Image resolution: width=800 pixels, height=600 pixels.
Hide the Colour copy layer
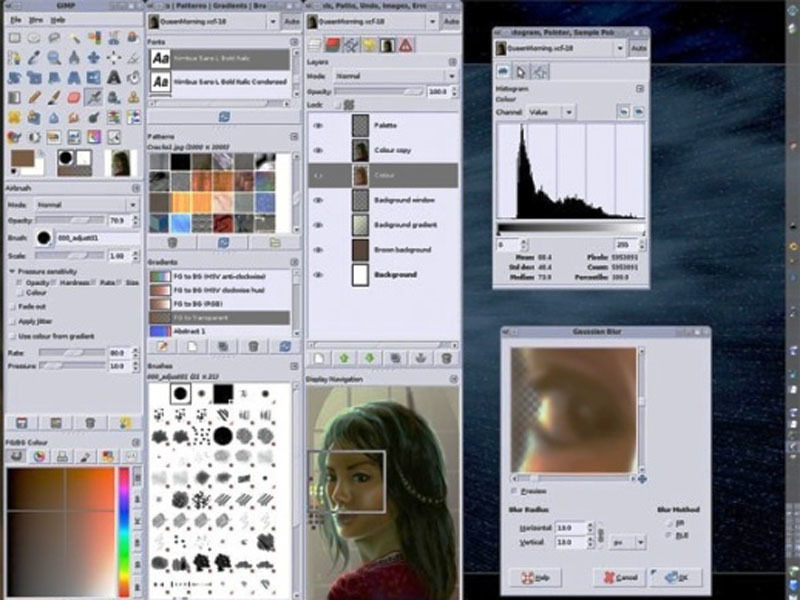[x=318, y=151]
